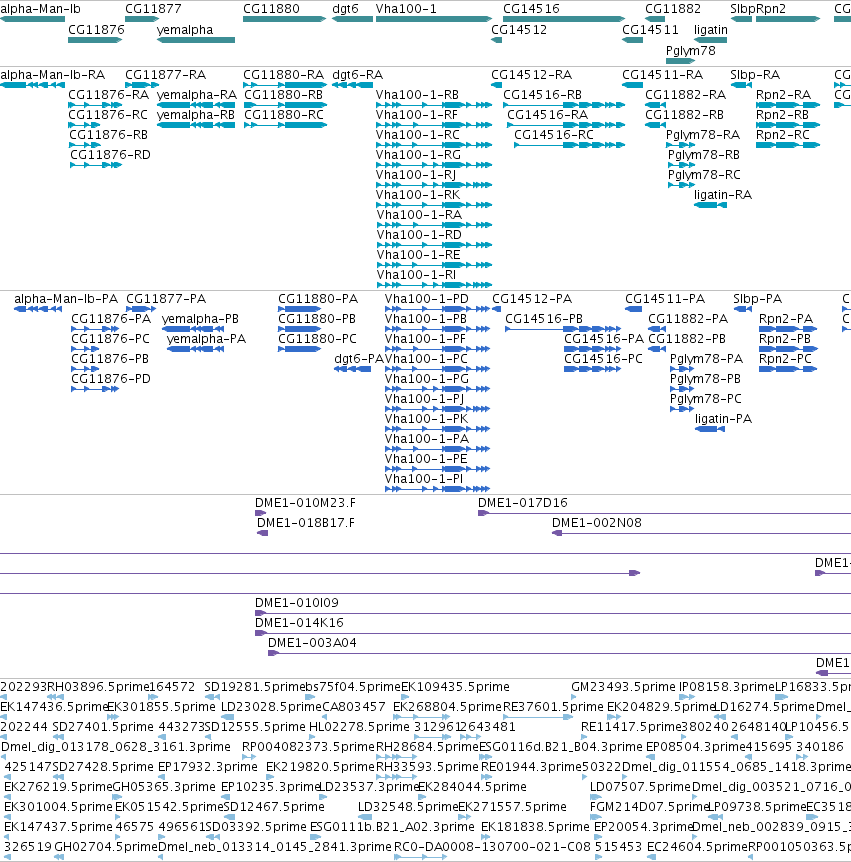Image resolution: width=851 pixels, height=862 pixels.
Task: Select the DME1-018B17.F clone label
Action: 306,523
